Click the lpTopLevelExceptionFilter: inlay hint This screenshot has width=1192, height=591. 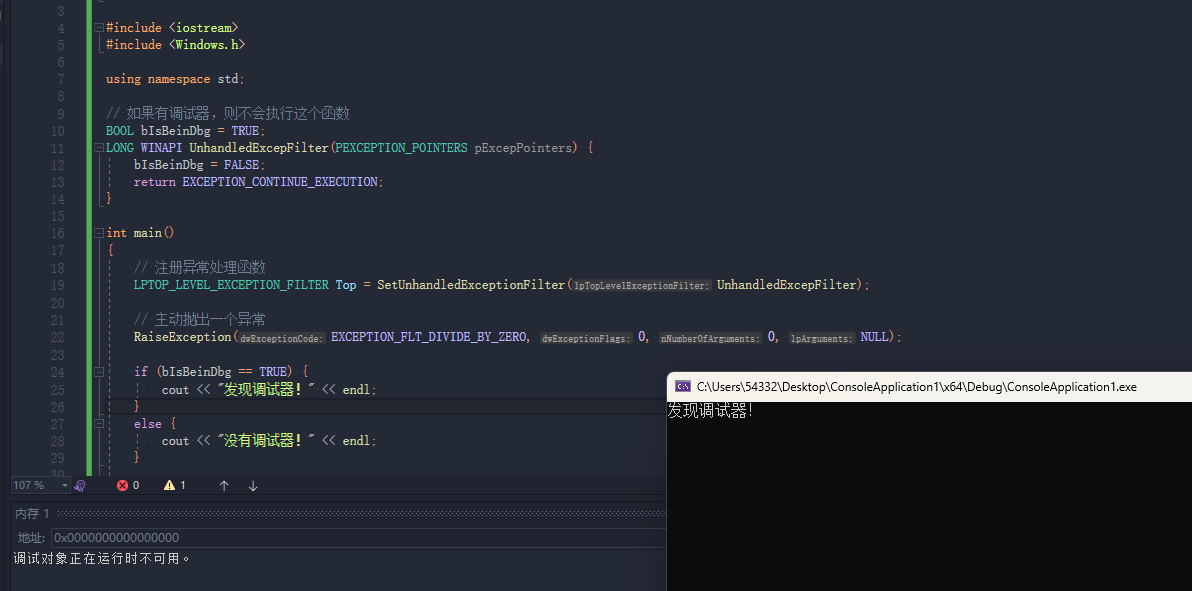pyautogui.click(x=642, y=286)
